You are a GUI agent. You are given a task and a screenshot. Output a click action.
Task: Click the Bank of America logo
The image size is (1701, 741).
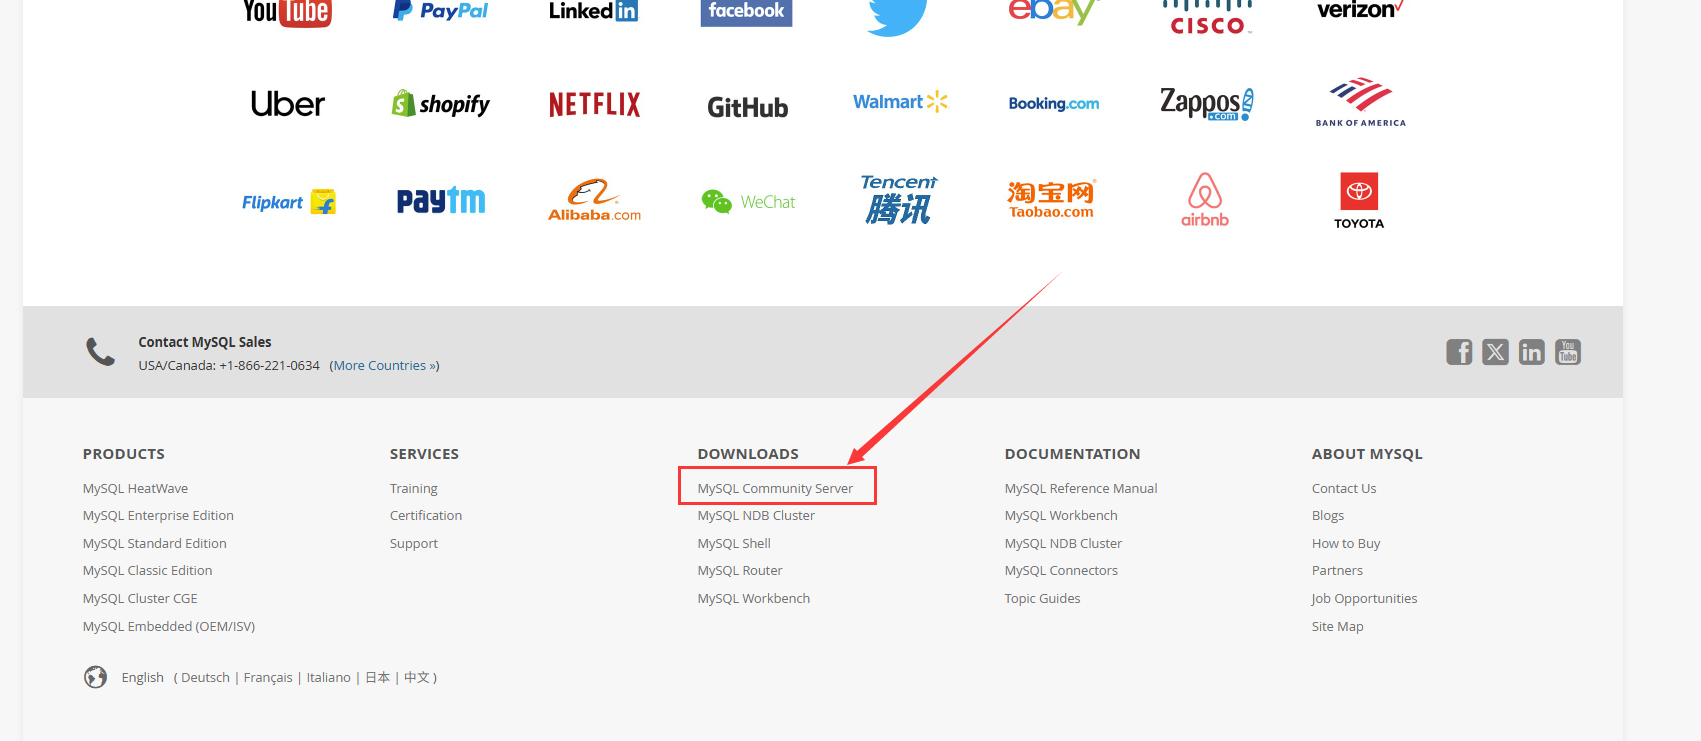pyautogui.click(x=1360, y=102)
